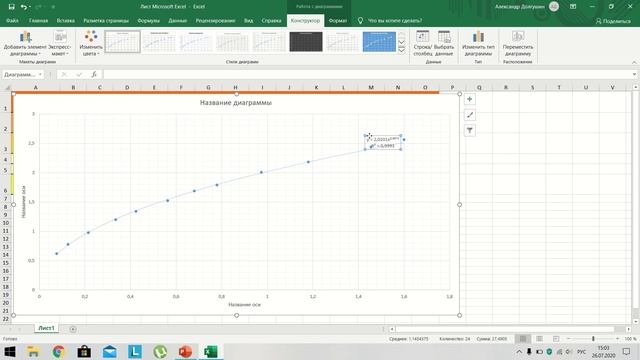Open Add Chart Element menu
640x360 pixels.
pos(25,43)
